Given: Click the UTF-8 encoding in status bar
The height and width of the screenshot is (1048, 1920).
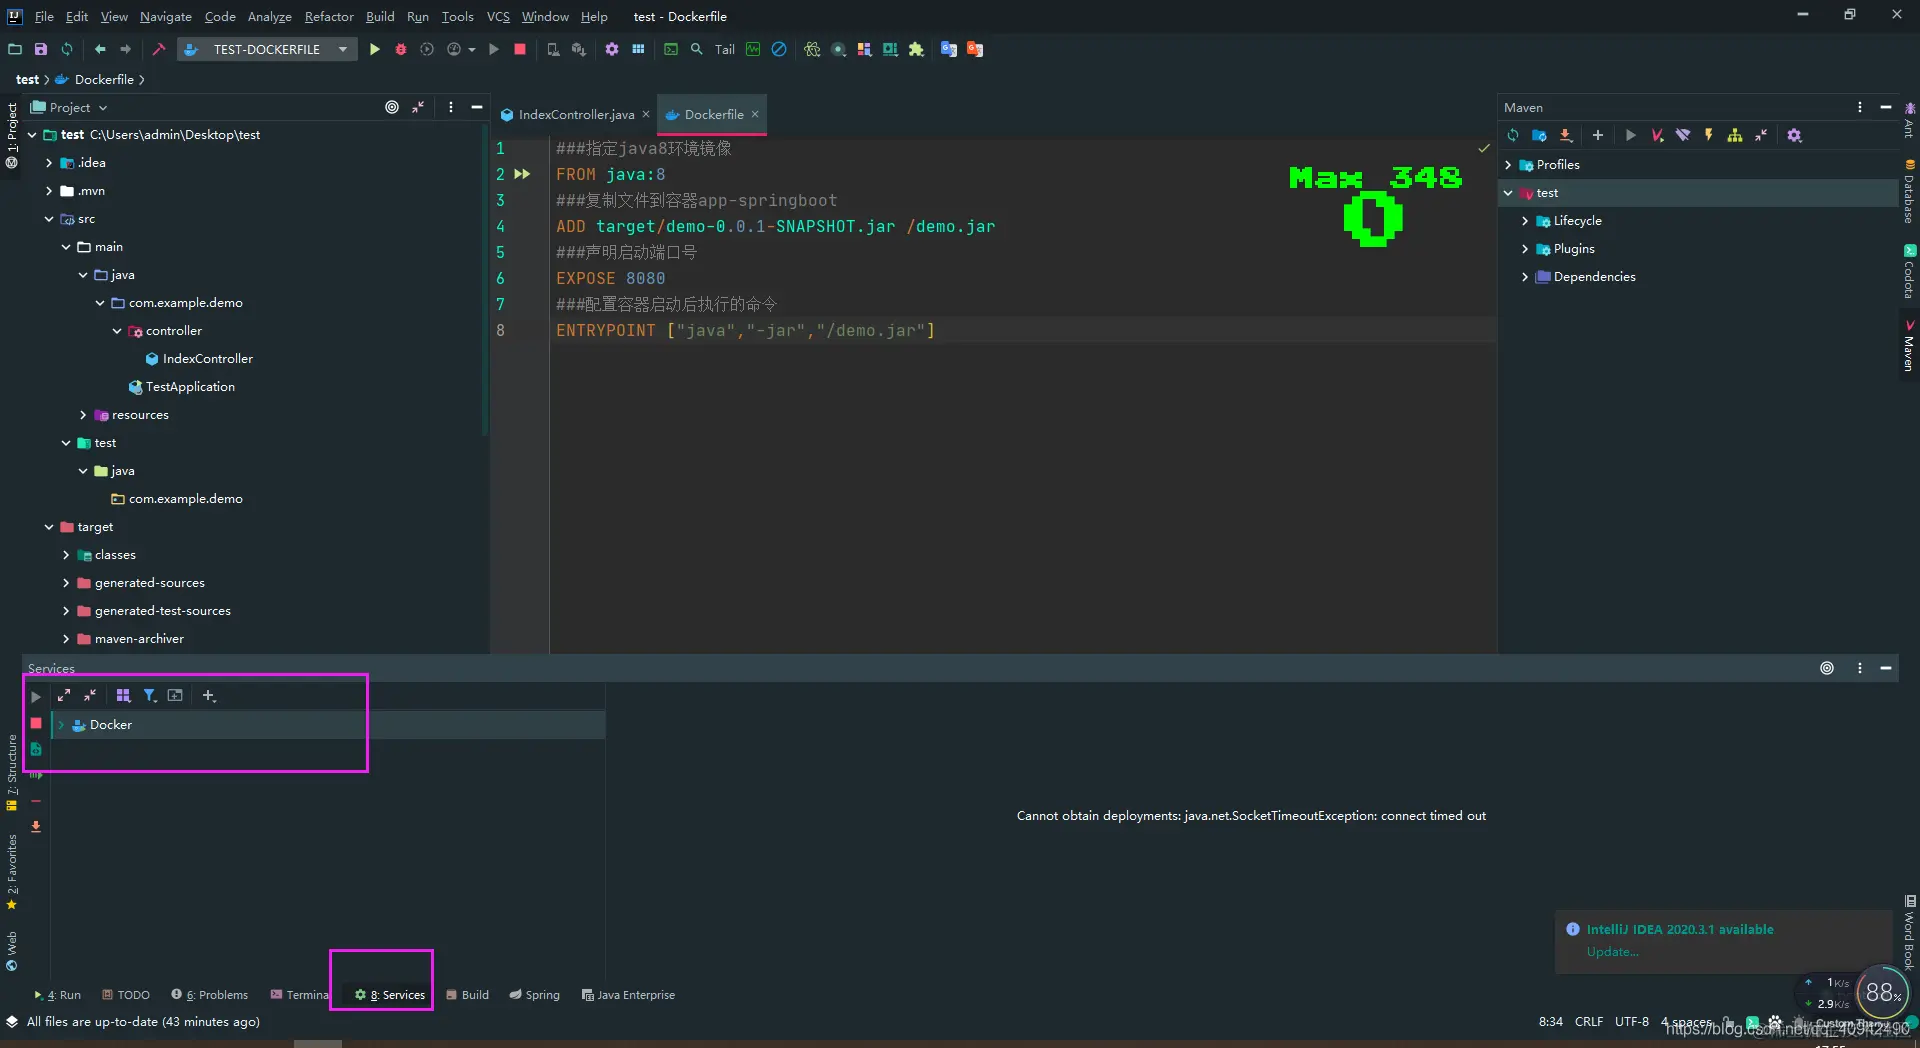Looking at the screenshot, I should coord(1631,1022).
